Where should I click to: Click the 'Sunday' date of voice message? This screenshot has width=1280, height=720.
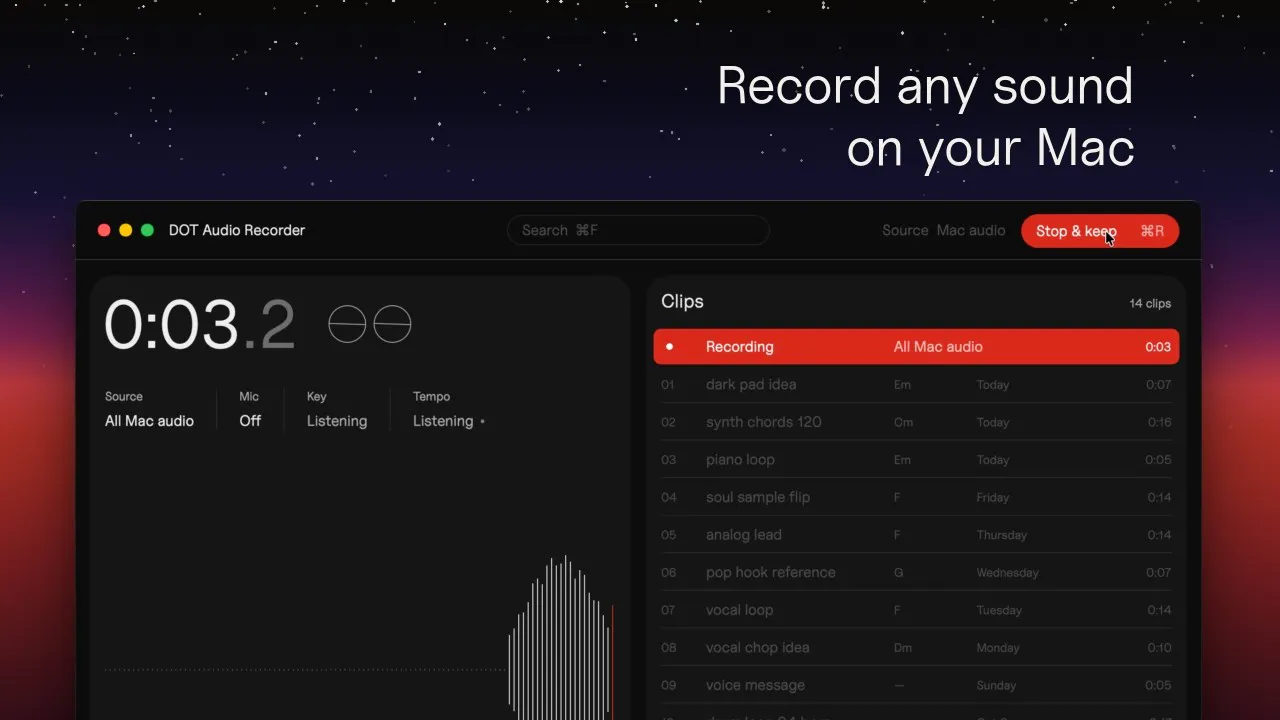996,686
